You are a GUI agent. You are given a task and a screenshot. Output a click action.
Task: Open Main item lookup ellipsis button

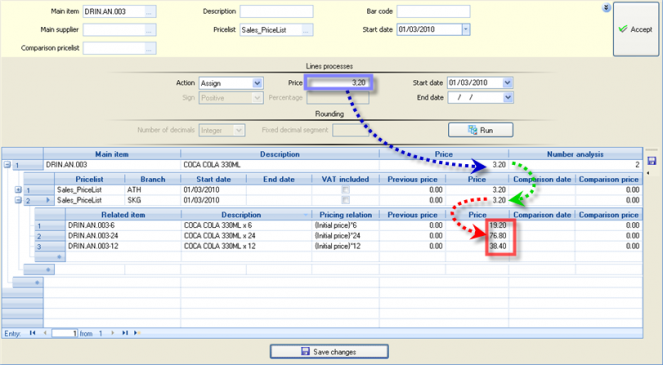coord(149,12)
